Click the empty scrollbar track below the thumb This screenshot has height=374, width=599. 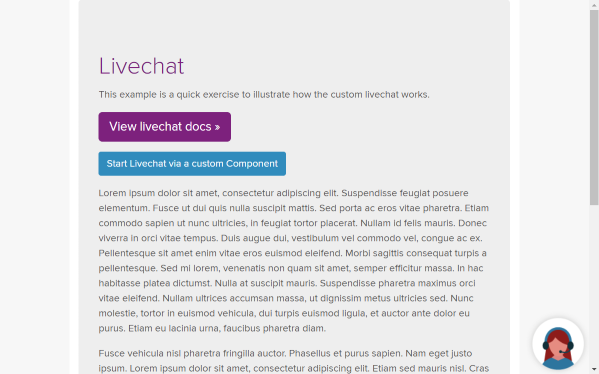594,285
